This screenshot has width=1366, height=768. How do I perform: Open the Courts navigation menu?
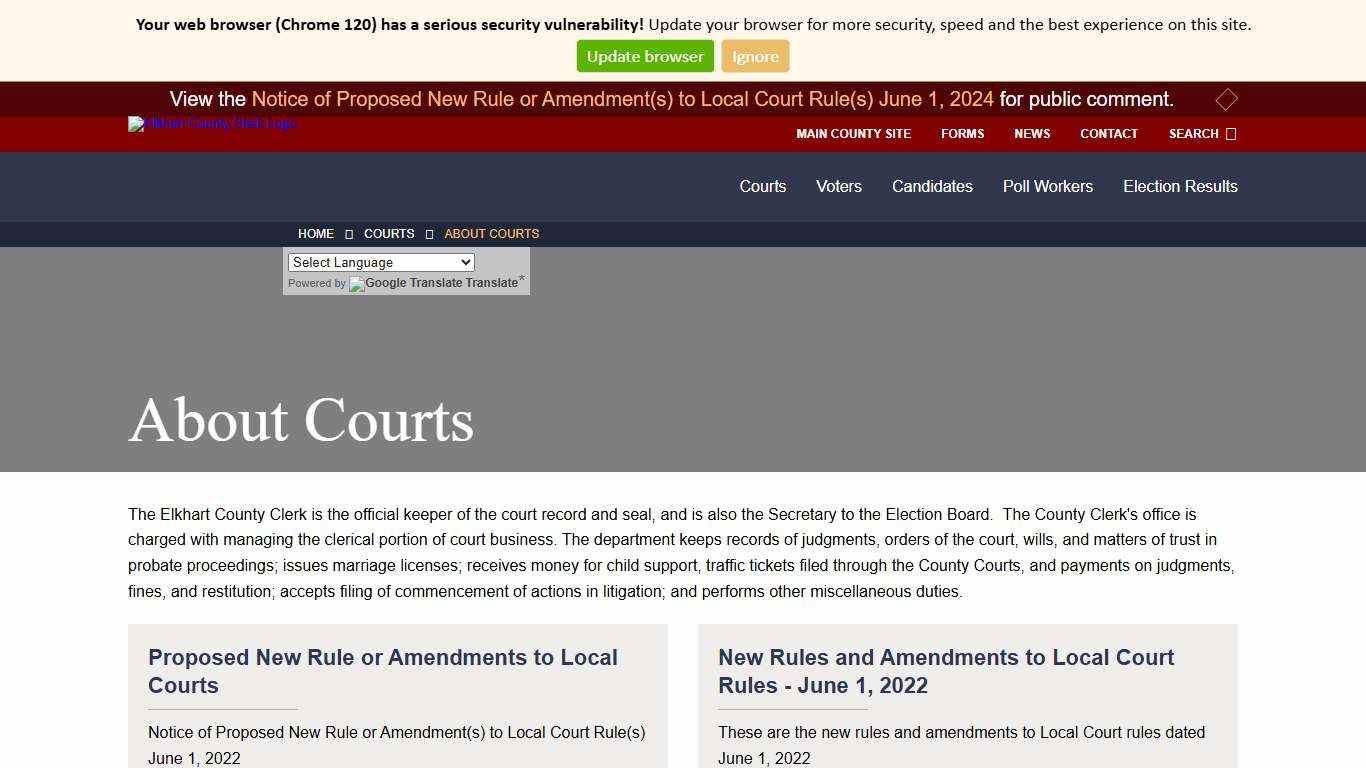[762, 186]
